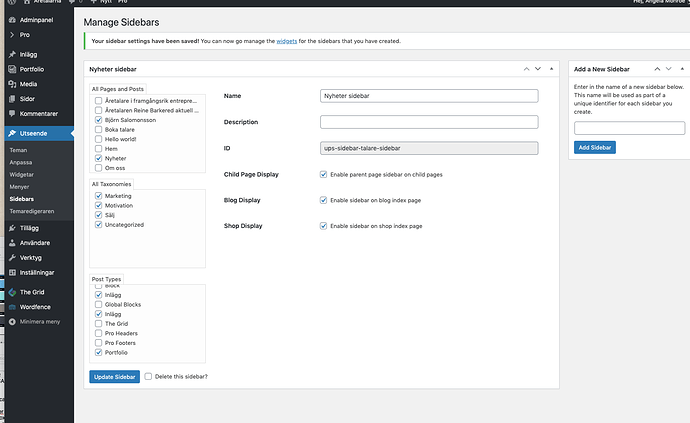Screen dimensions: 690x423
Task: Open the Anpassa submenu item
Action: [21, 162]
